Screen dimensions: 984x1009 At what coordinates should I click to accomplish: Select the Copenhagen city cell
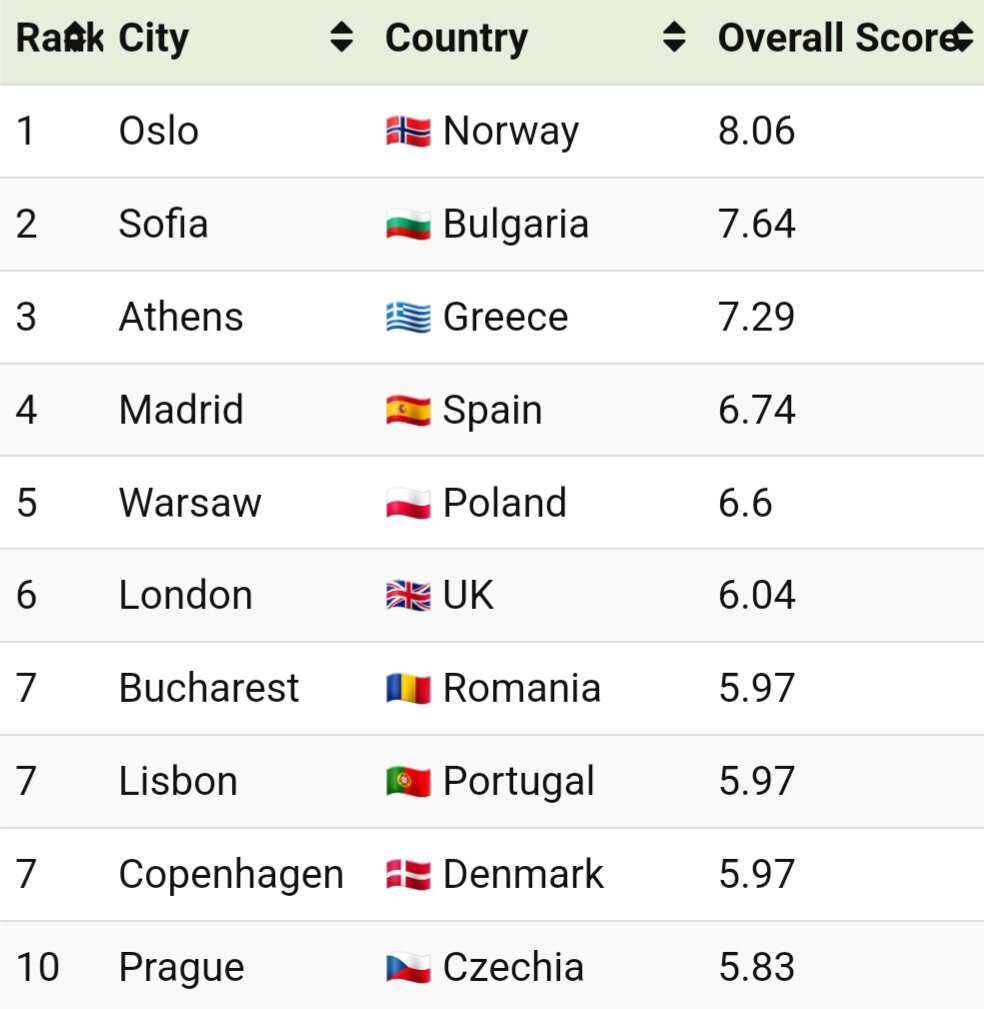tap(231, 875)
